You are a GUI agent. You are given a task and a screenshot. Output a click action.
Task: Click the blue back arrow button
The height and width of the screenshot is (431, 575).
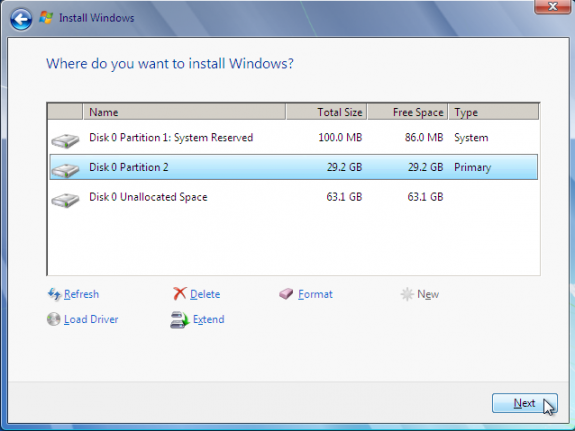point(21,19)
